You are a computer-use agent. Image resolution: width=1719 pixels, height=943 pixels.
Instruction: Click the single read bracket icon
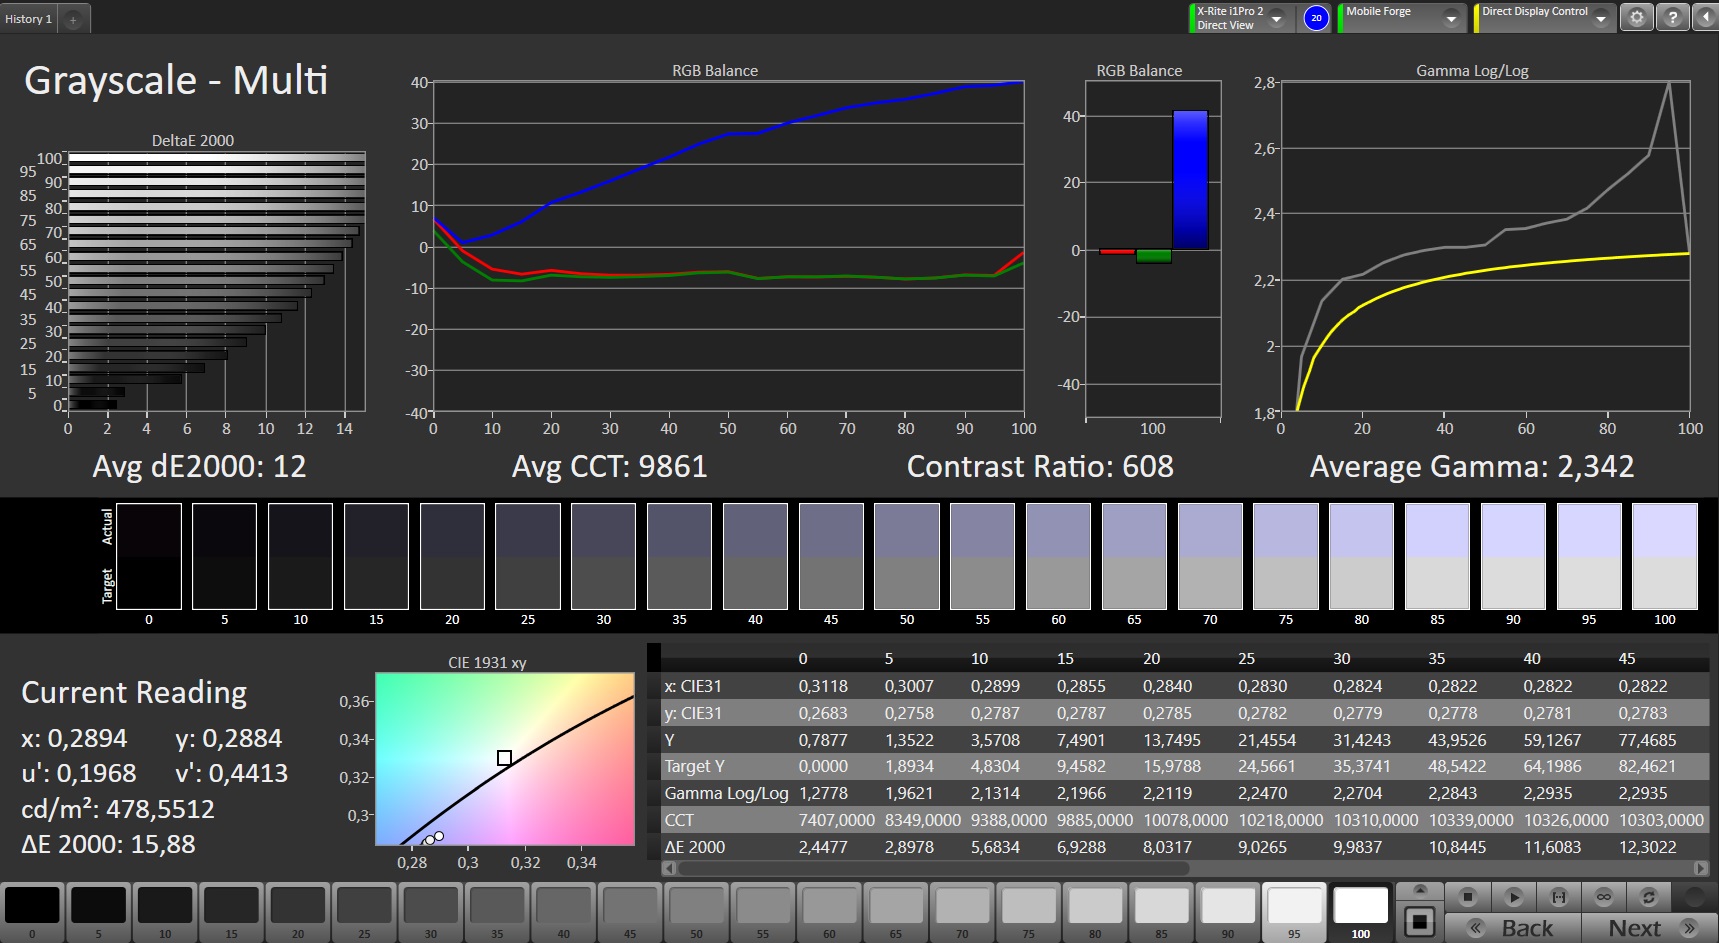click(x=1558, y=897)
